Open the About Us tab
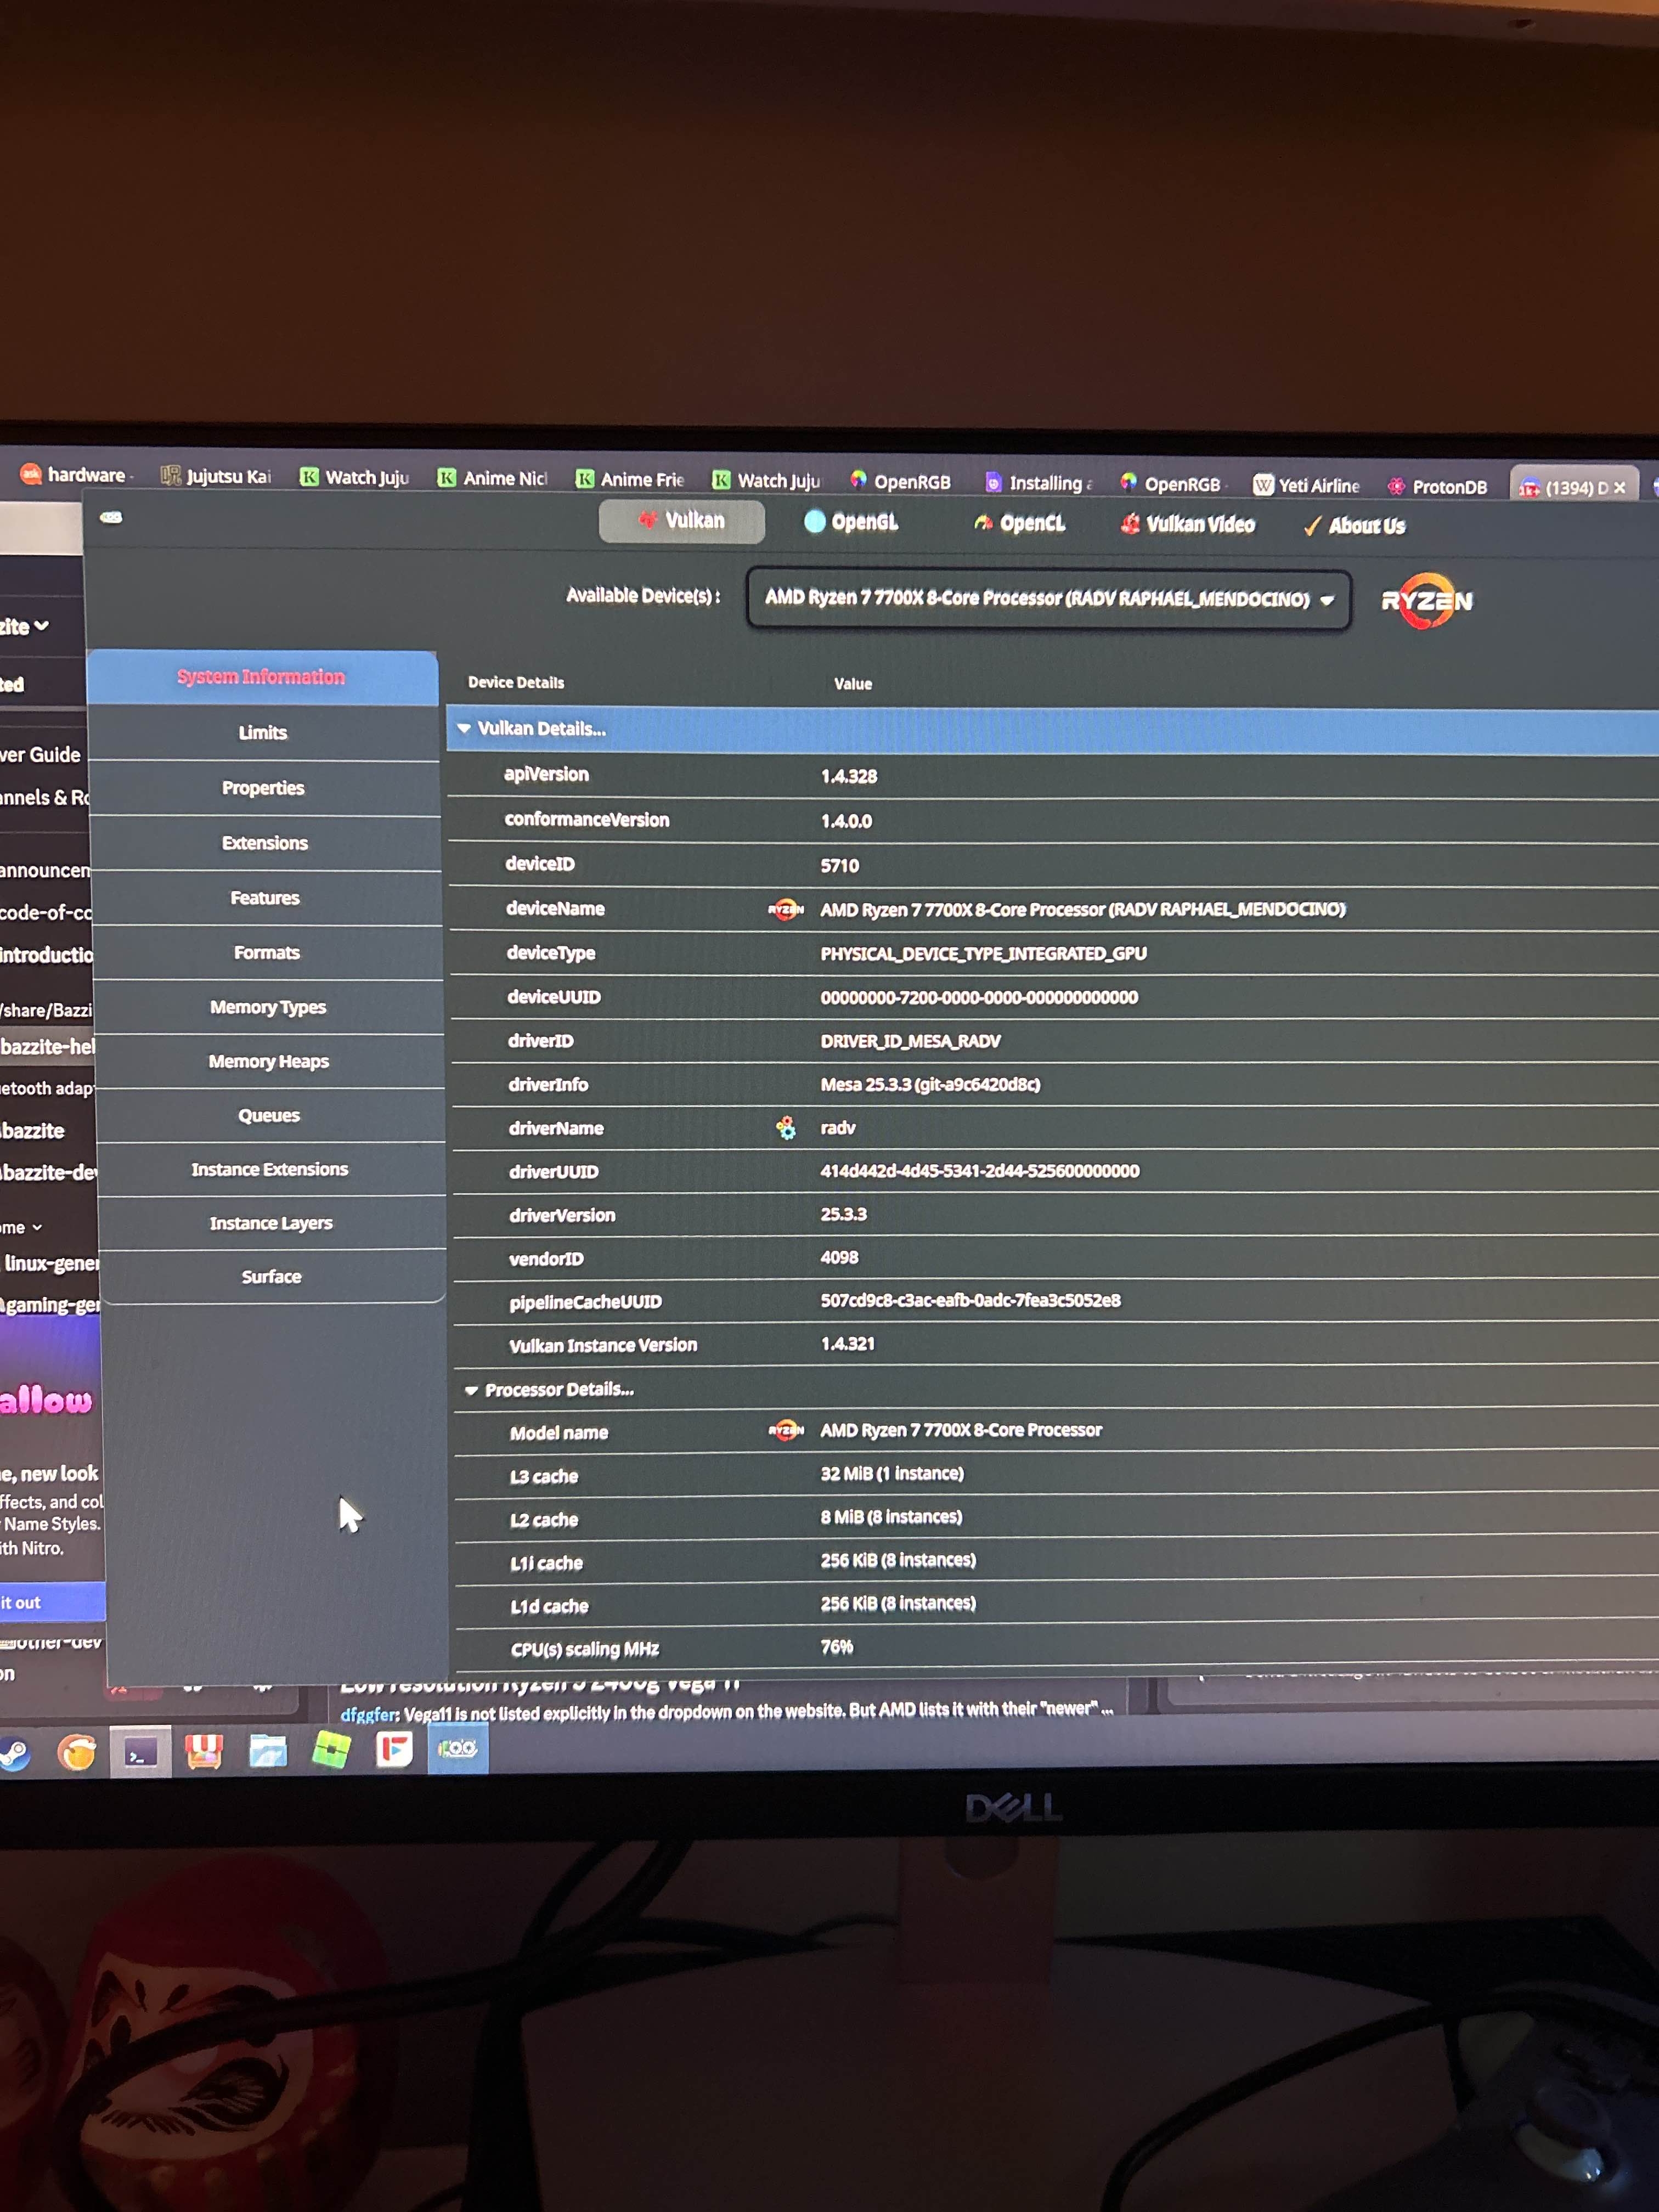The width and height of the screenshot is (1659, 2212). (x=1354, y=526)
